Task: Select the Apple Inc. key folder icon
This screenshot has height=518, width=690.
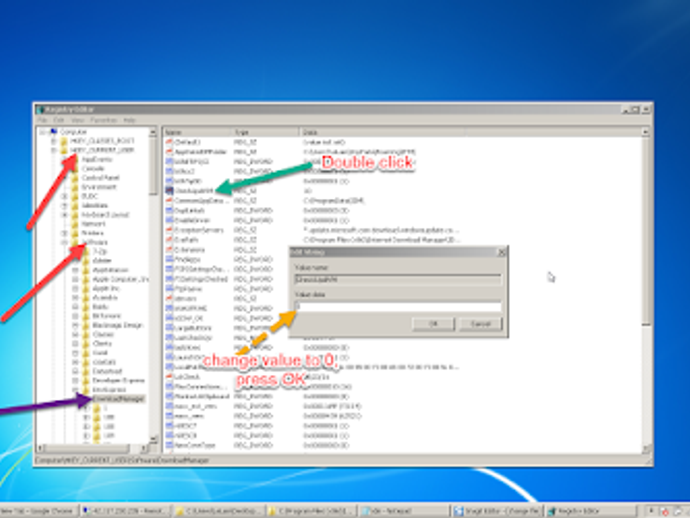Action: click(x=86, y=289)
